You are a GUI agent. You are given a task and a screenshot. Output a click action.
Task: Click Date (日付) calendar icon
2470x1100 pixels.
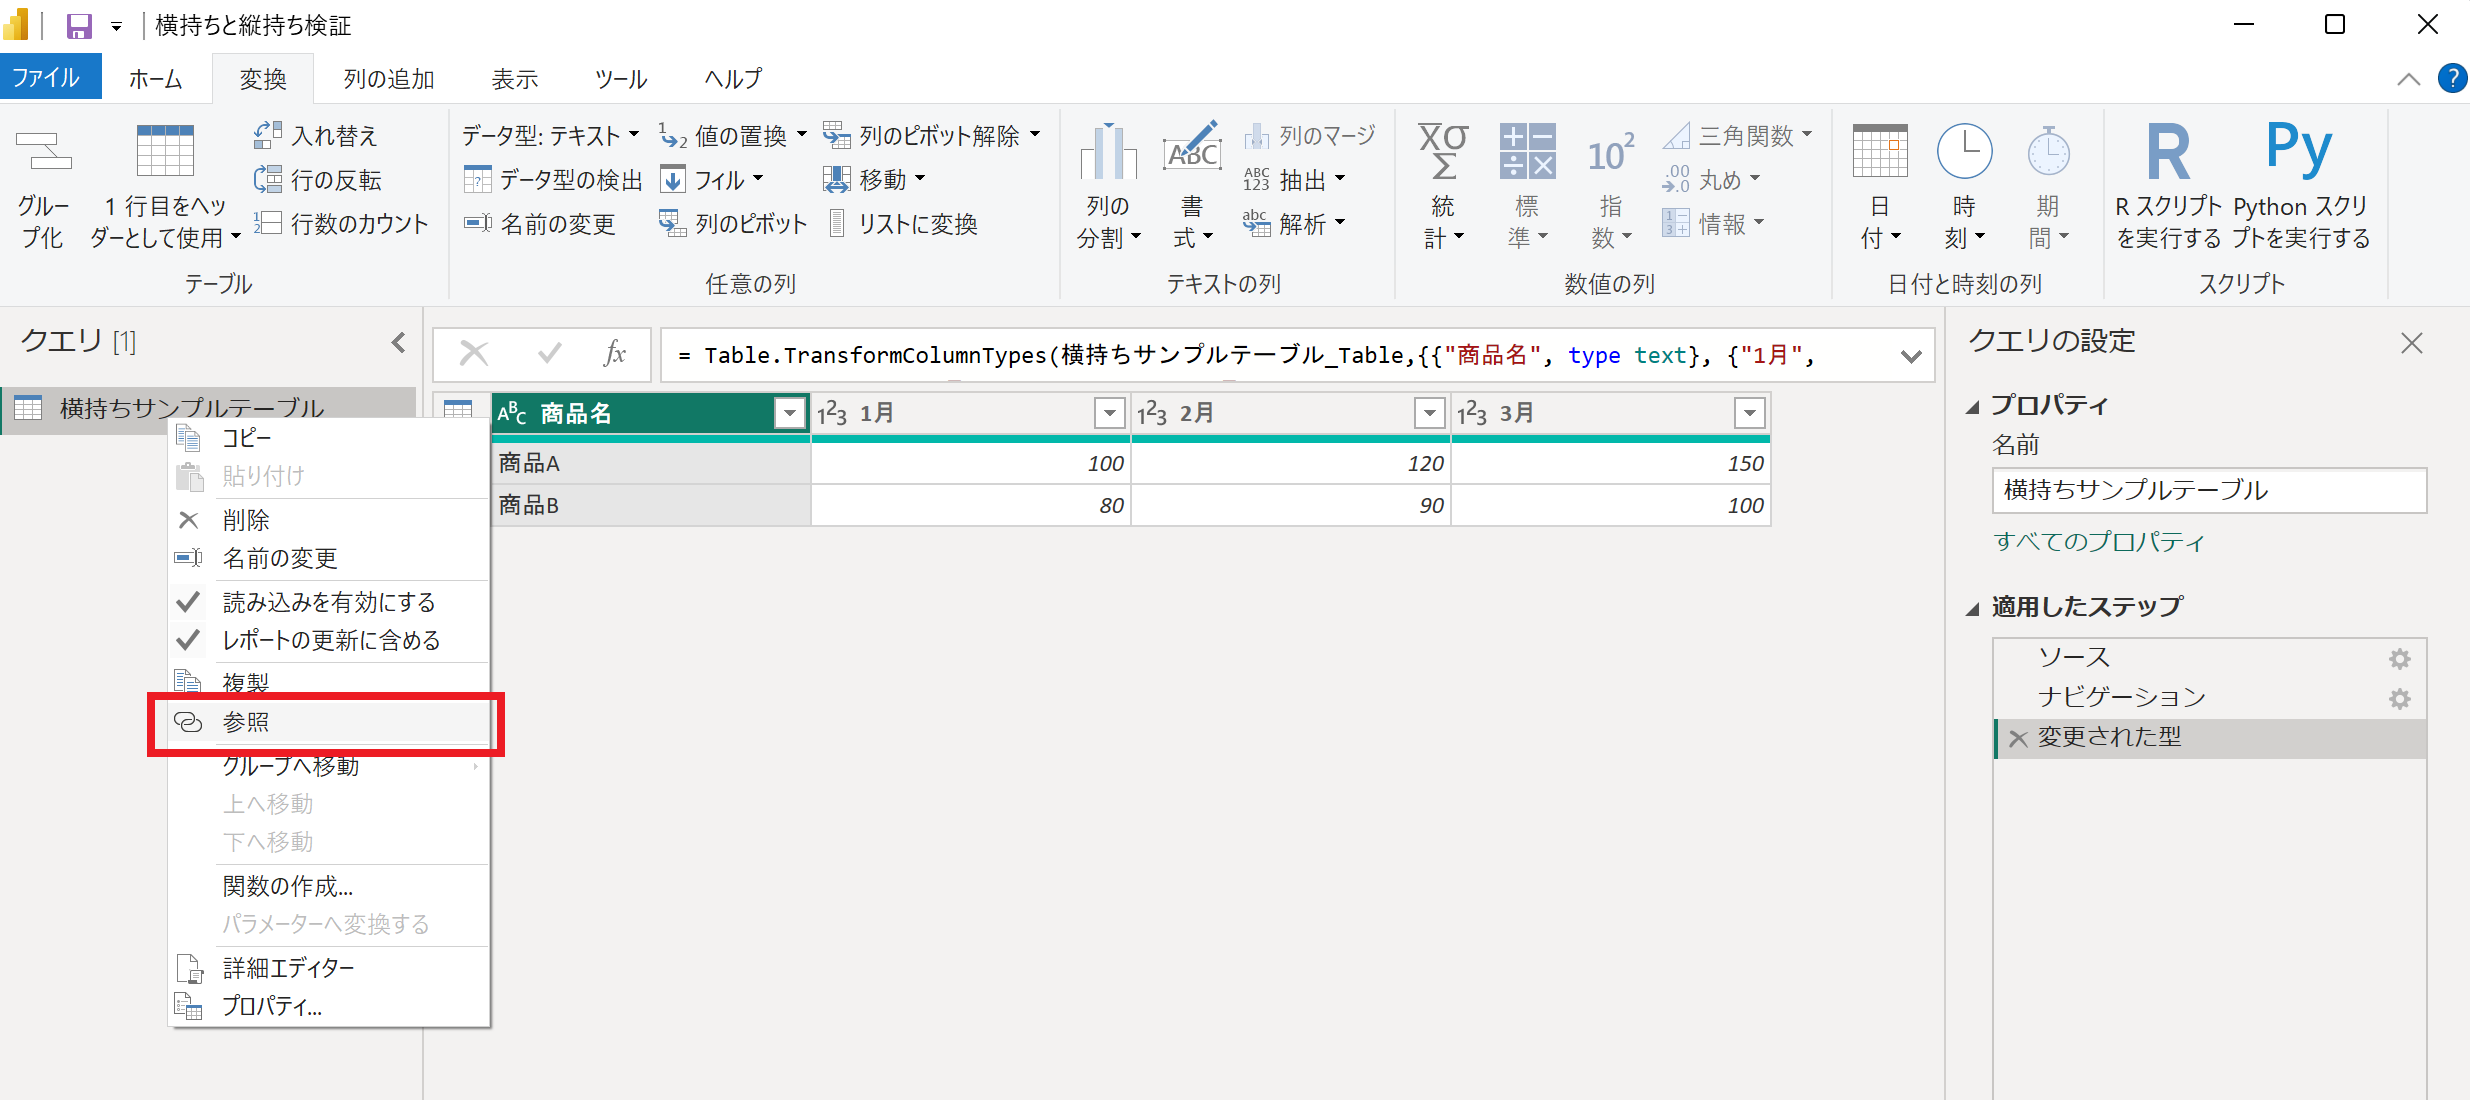pos(1880,151)
